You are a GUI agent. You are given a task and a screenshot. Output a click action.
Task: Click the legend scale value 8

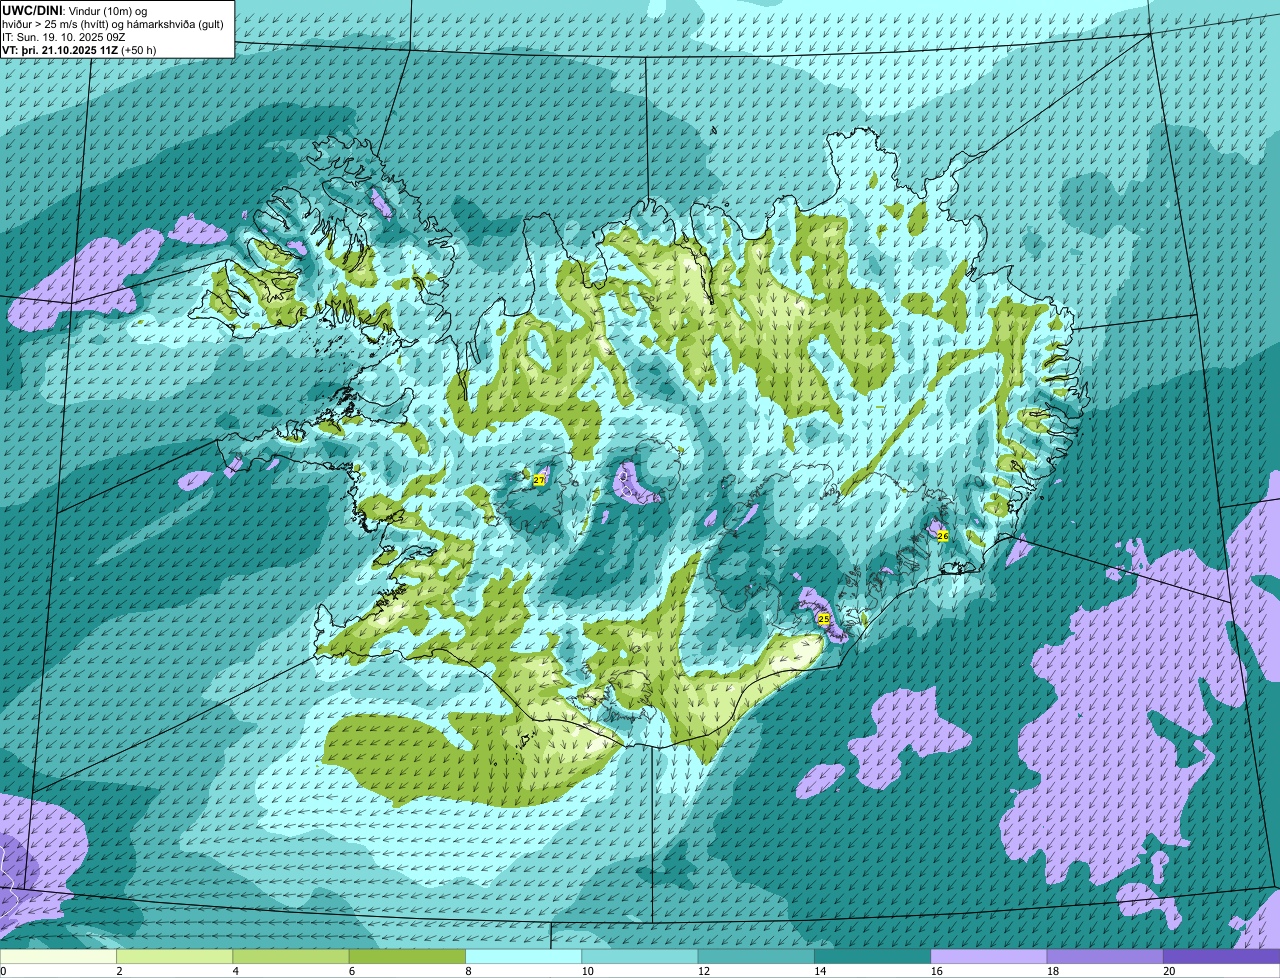(x=469, y=971)
